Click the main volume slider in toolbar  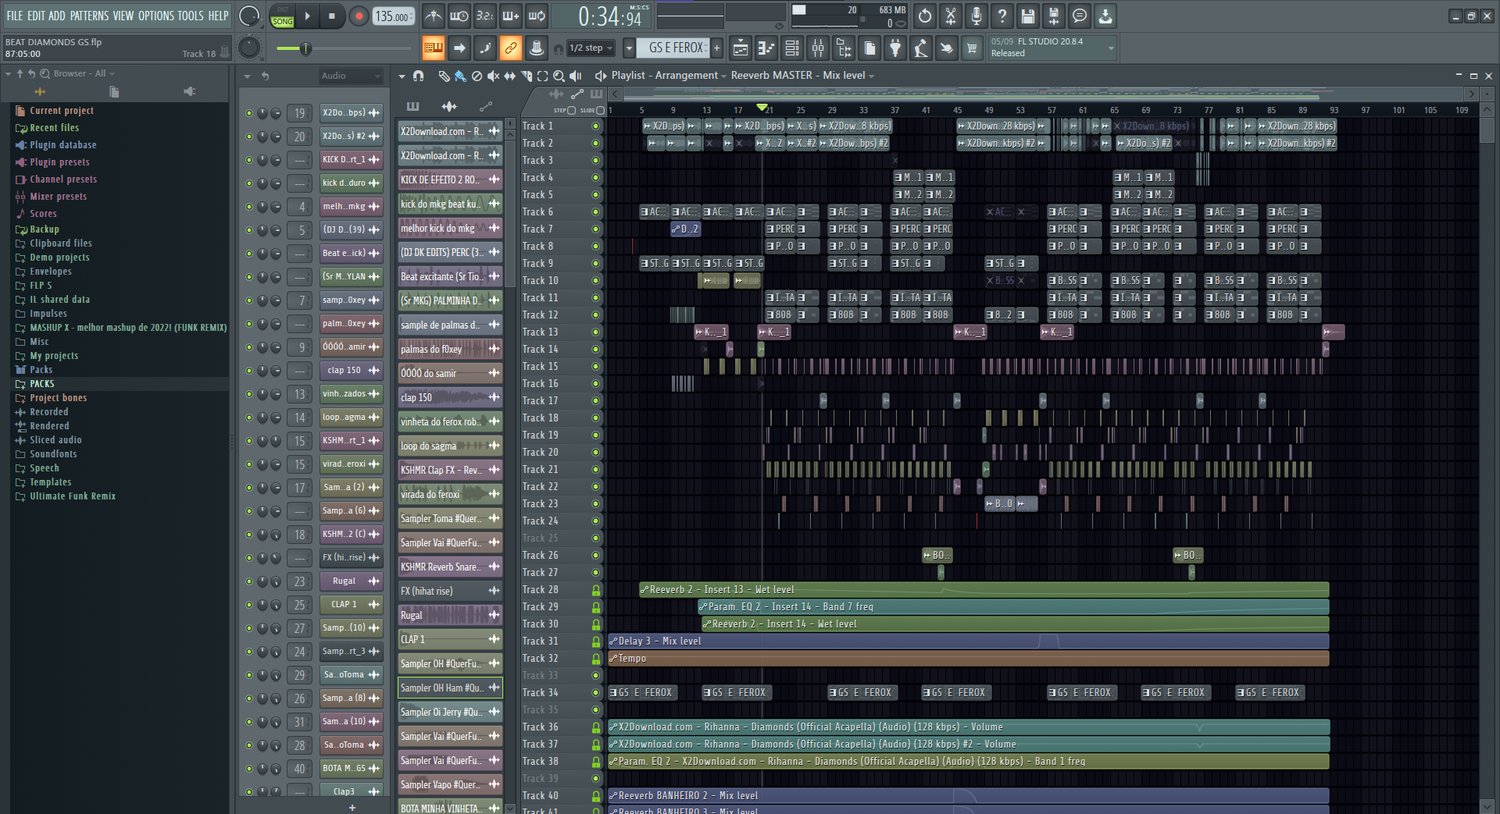pos(345,48)
